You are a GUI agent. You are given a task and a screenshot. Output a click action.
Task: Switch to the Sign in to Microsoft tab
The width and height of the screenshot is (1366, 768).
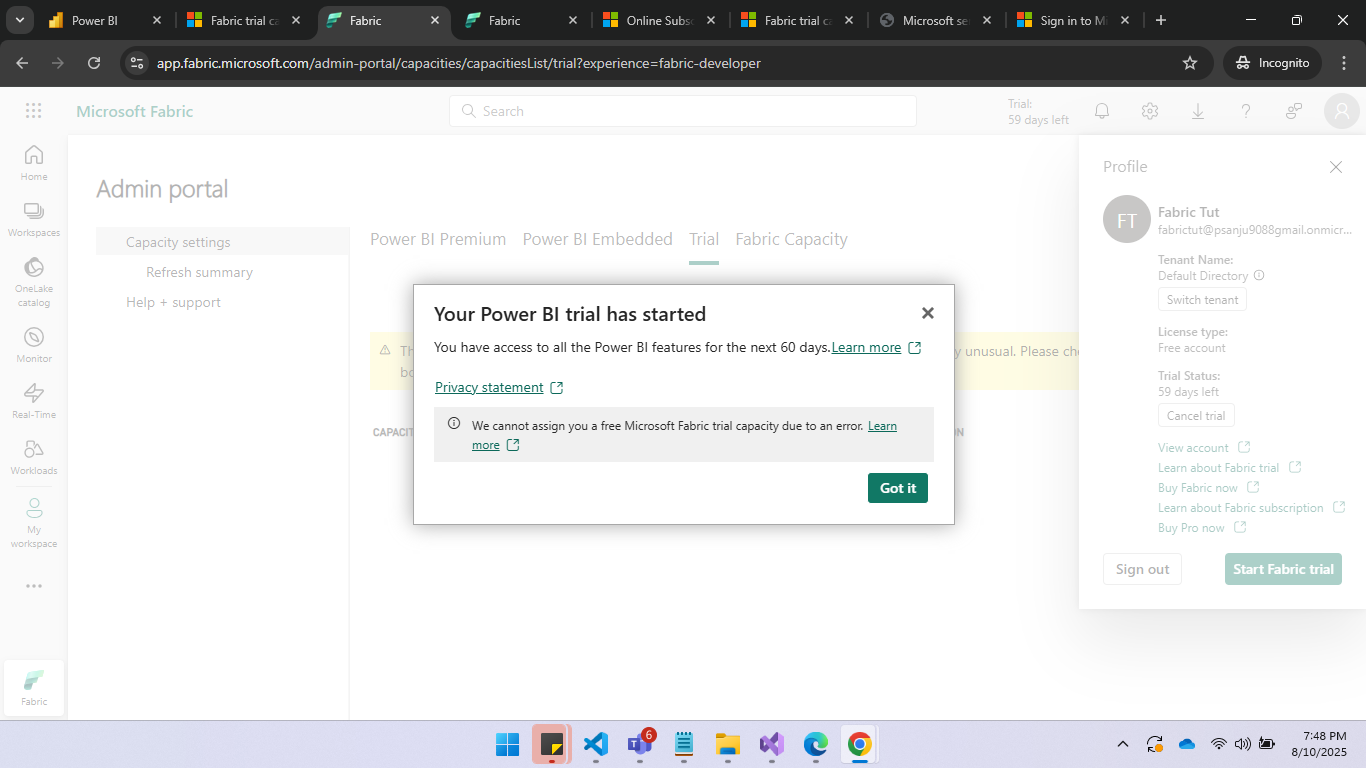1073,20
